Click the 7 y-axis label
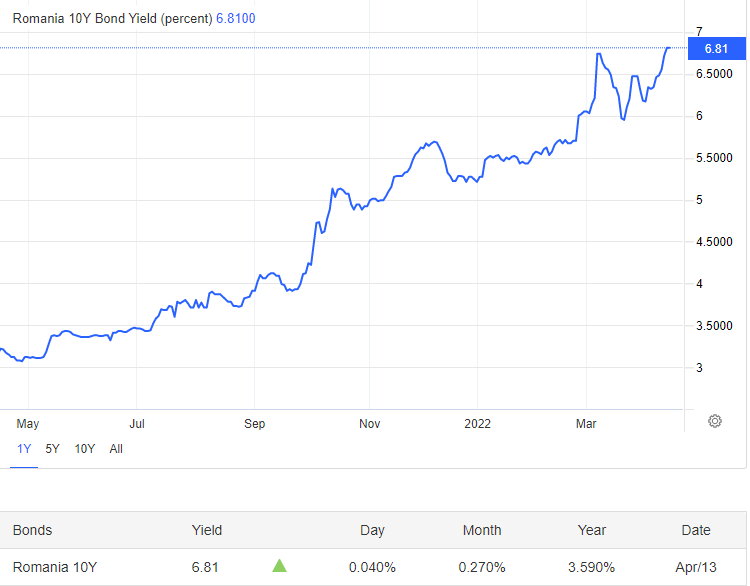 pyautogui.click(x=699, y=32)
